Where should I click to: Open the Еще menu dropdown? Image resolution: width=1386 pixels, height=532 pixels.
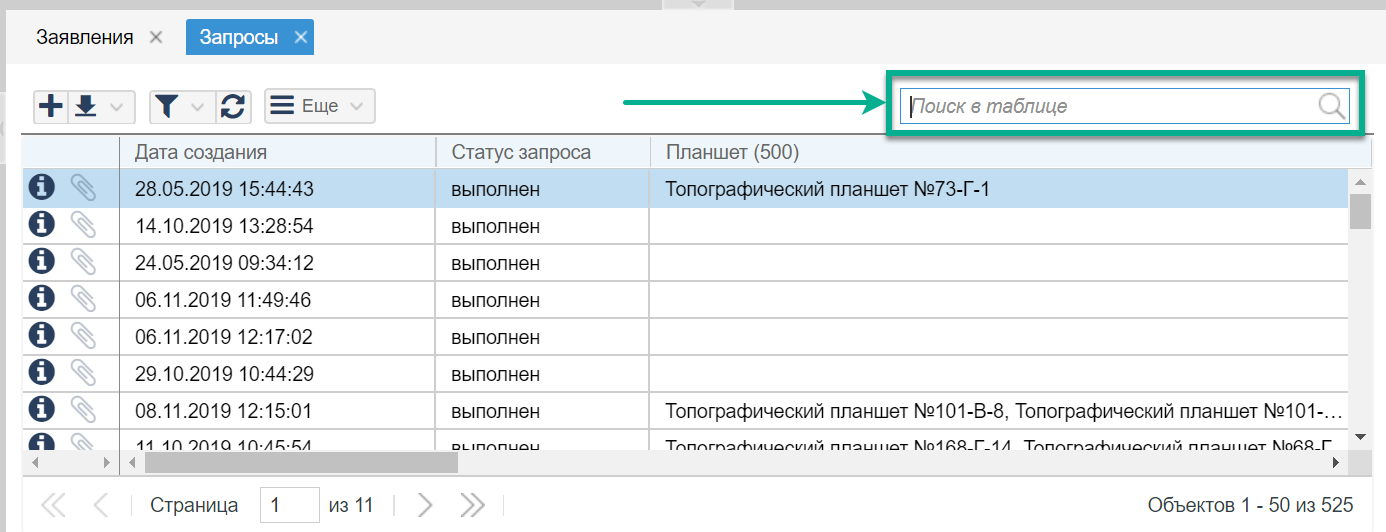coord(320,106)
